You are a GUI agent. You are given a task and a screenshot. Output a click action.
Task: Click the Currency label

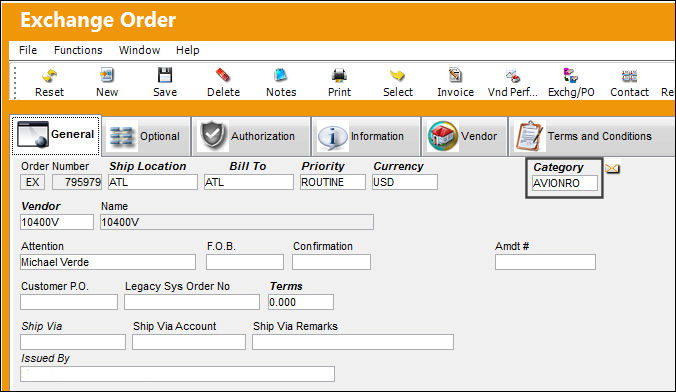[x=398, y=166]
